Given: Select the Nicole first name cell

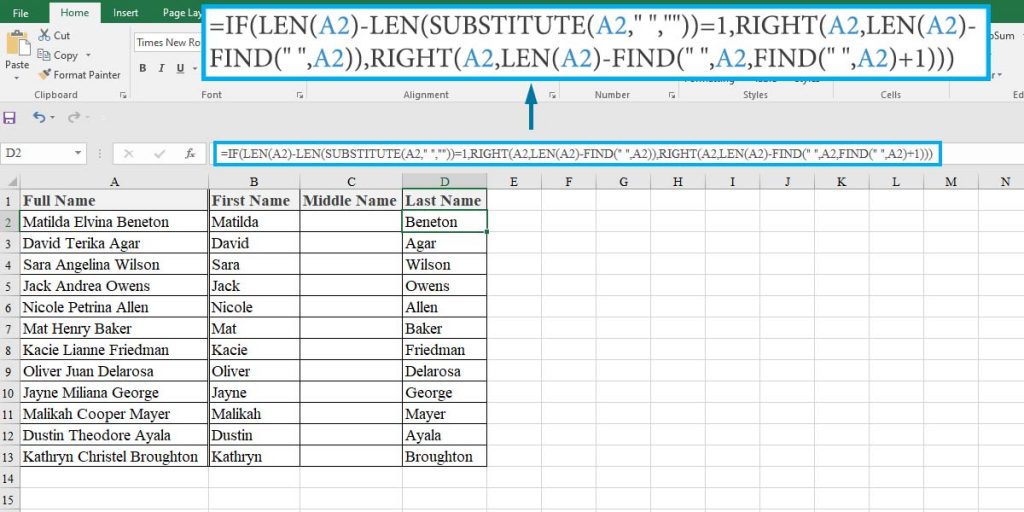Looking at the screenshot, I should pos(254,307).
